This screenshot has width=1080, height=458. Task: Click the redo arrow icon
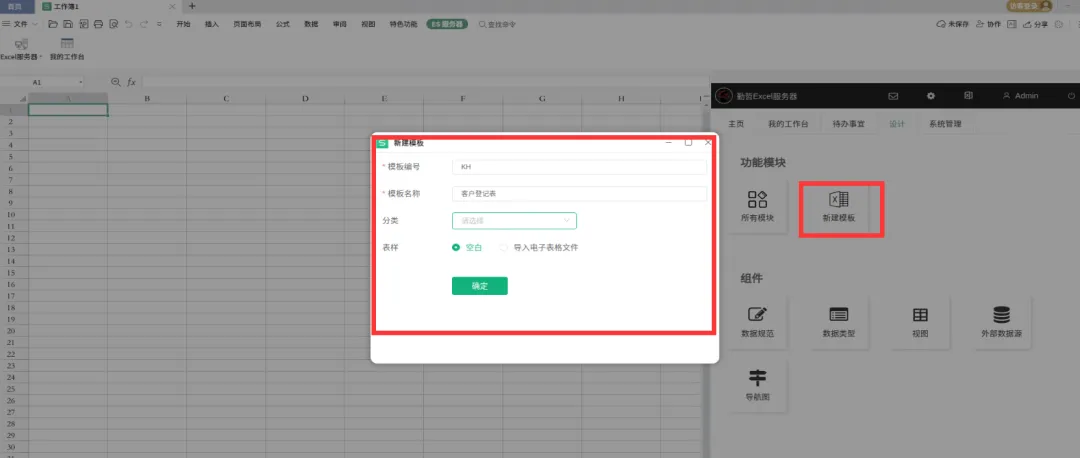pyautogui.click(x=143, y=24)
